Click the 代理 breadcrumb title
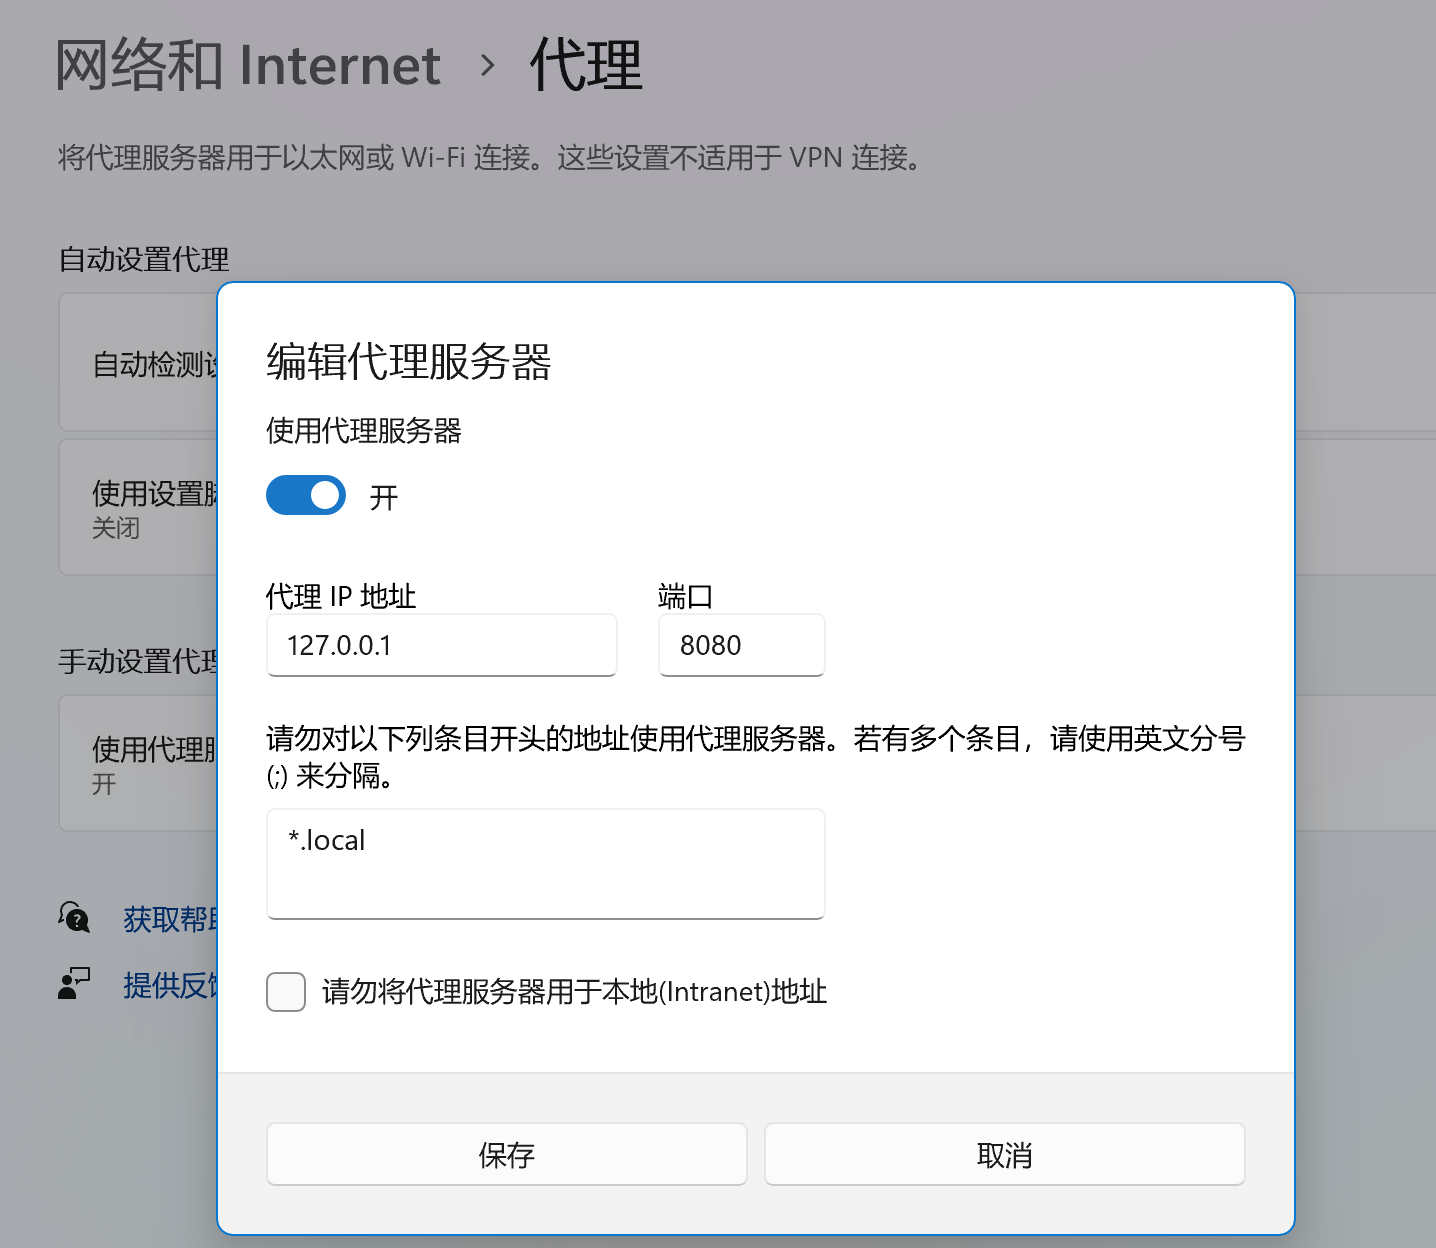Viewport: 1436px width, 1248px height. pyautogui.click(x=586, y=66)
